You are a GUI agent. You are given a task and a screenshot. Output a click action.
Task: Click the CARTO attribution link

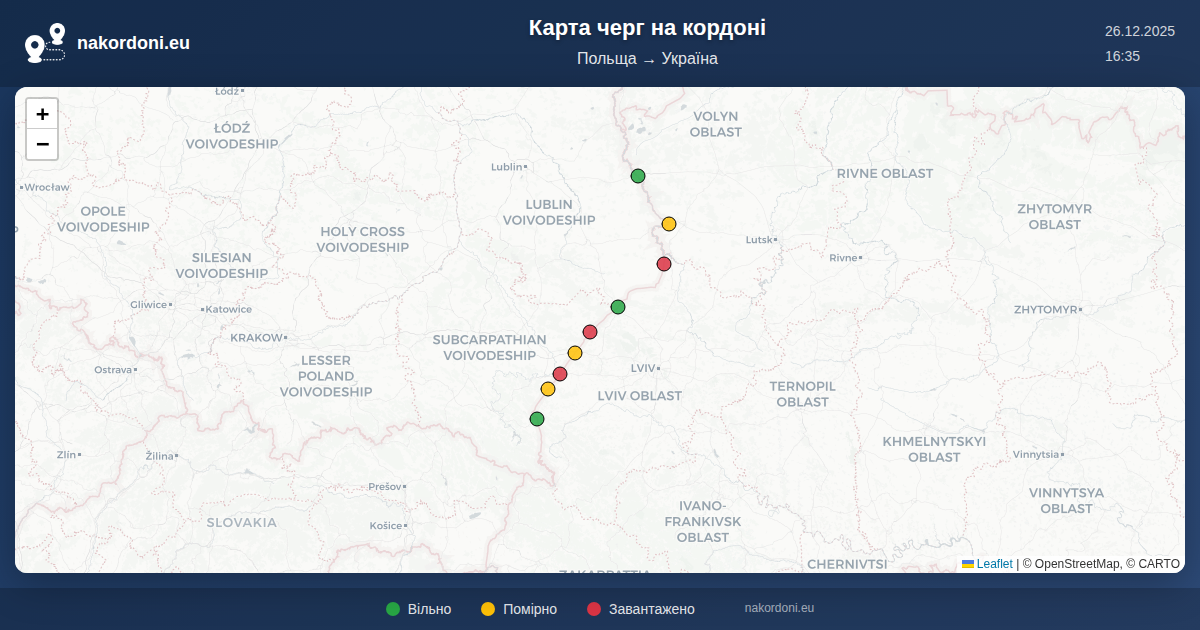pyautogui.click(x=1160, y=564)
